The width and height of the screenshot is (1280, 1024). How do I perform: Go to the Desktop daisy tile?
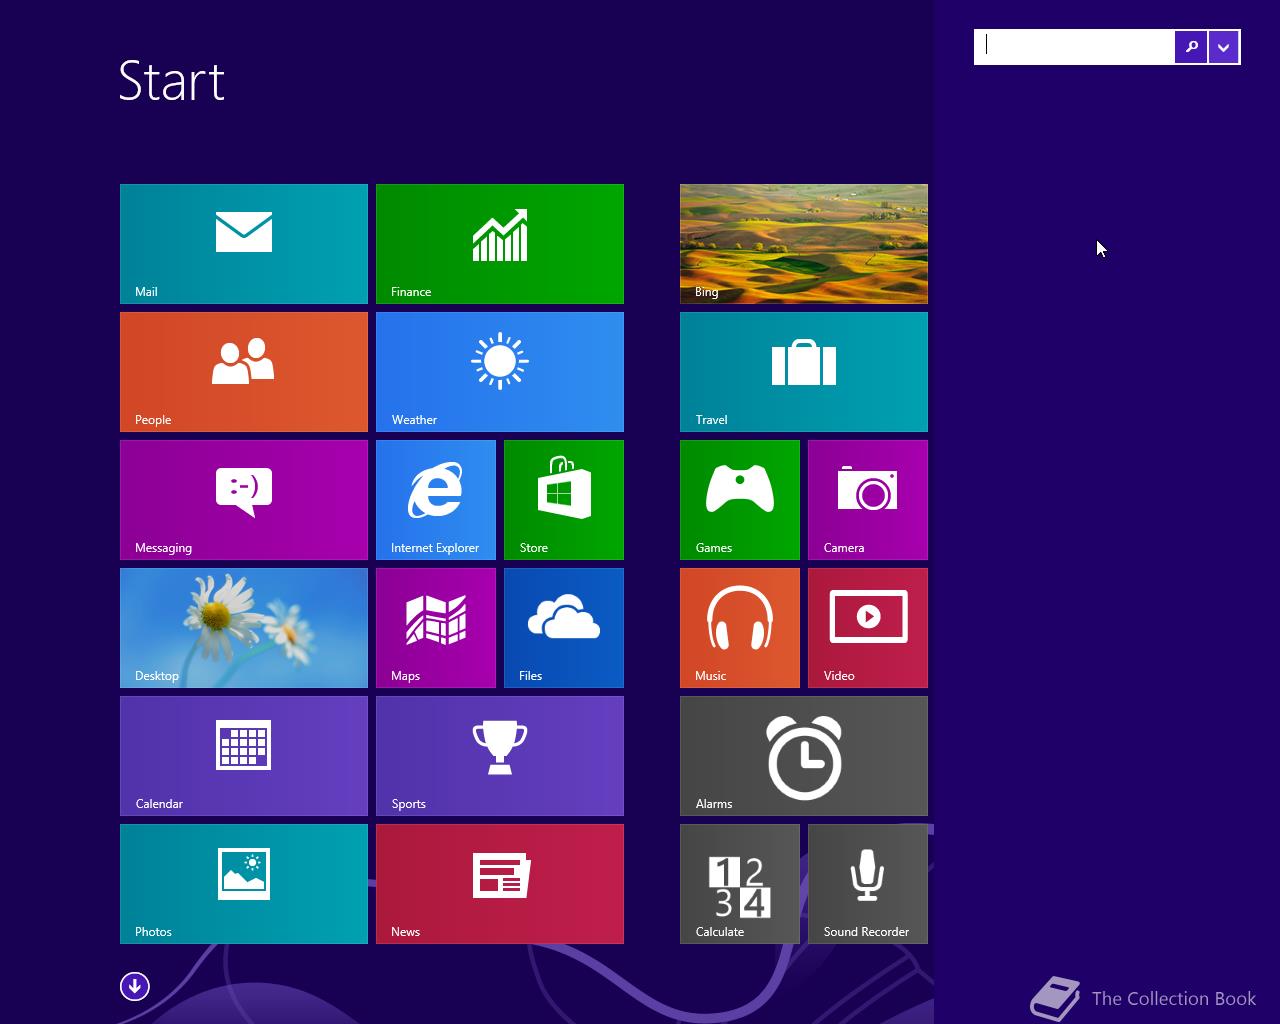click(x=244, y=628)
